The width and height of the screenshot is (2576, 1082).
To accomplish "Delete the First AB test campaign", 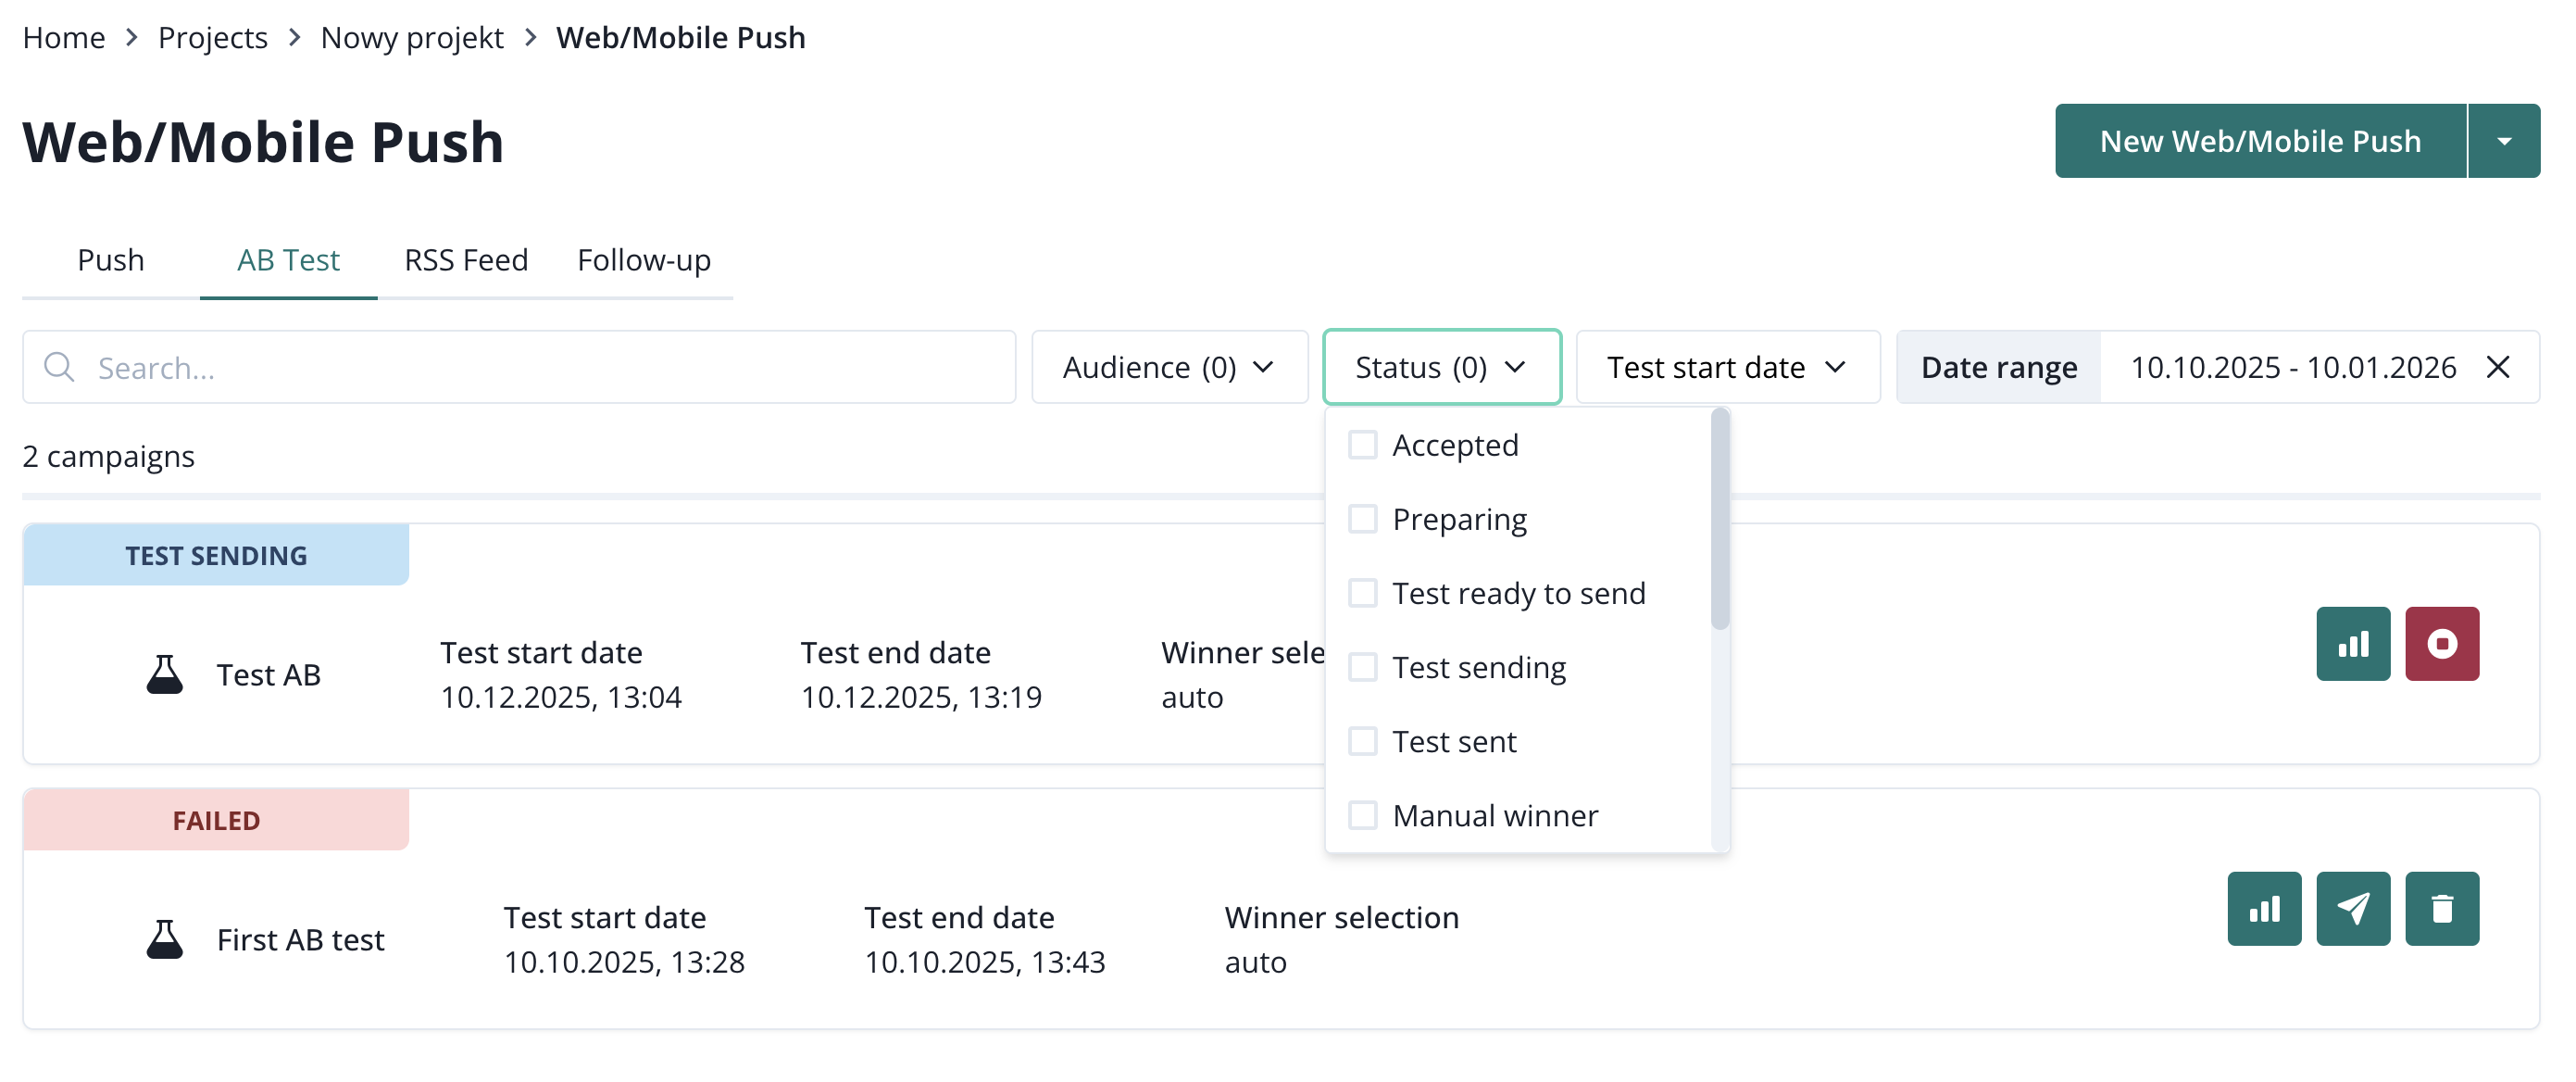I will [2441, 908].
